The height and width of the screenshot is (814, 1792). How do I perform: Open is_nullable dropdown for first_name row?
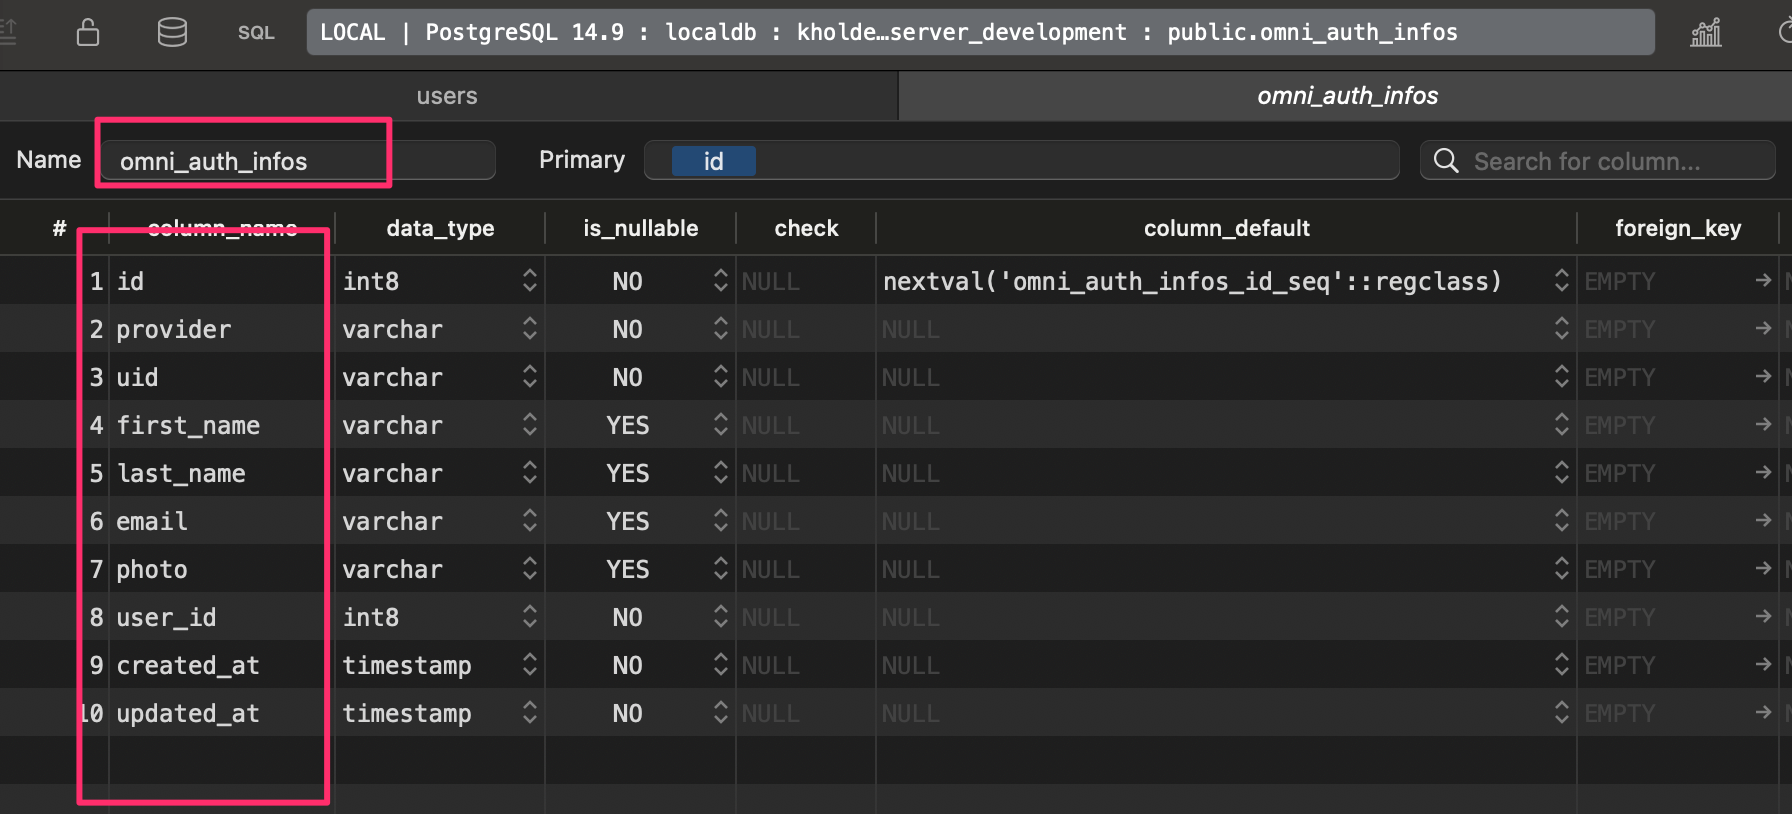click(x=720, y=425)
